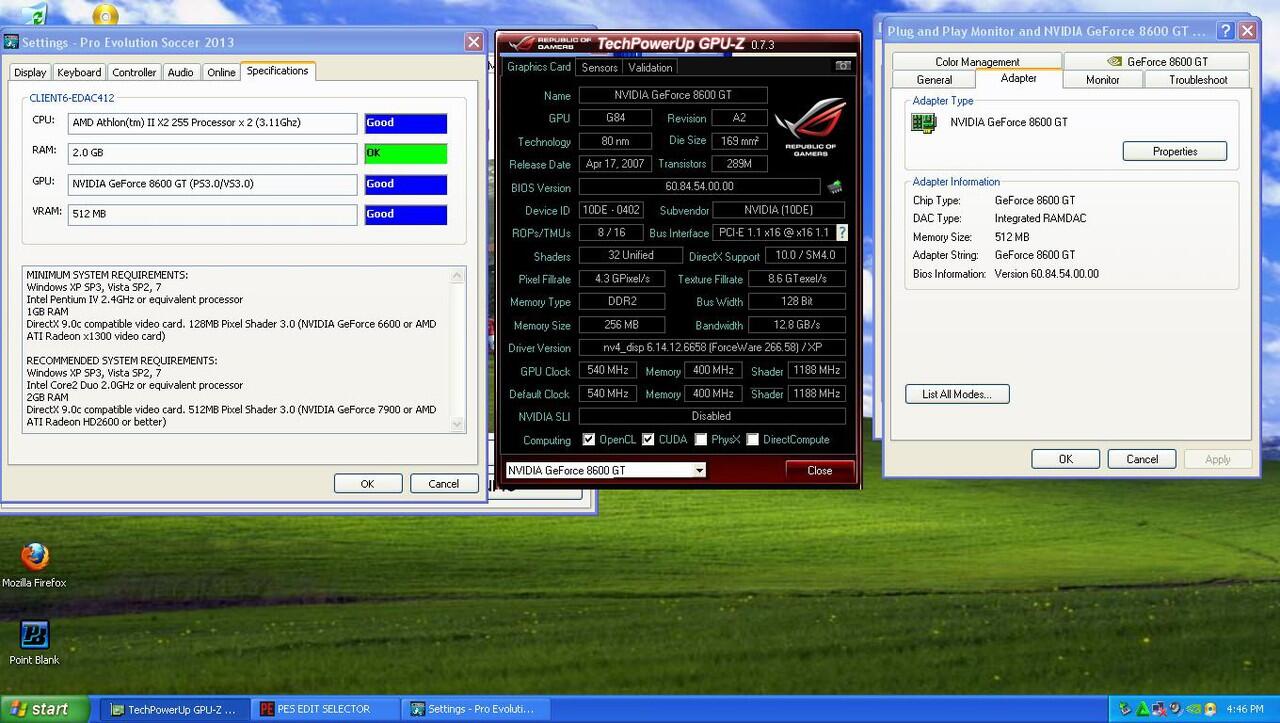
Task: Click TechPowerUp GPU-Z taskbar button
Action: coord(176,709)
